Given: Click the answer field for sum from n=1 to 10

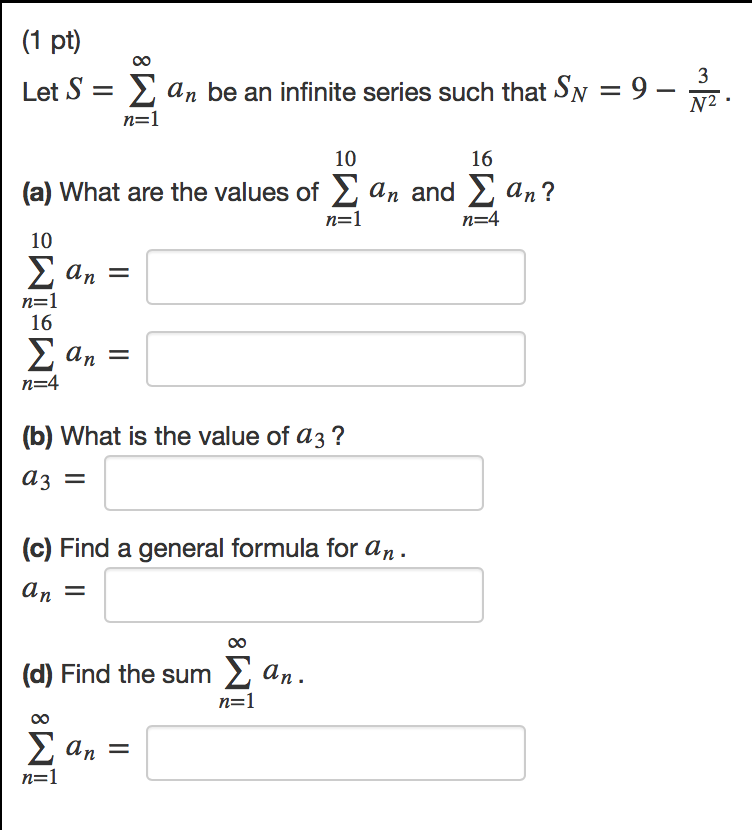Looking at the screenshot, I should click(335, 277).
